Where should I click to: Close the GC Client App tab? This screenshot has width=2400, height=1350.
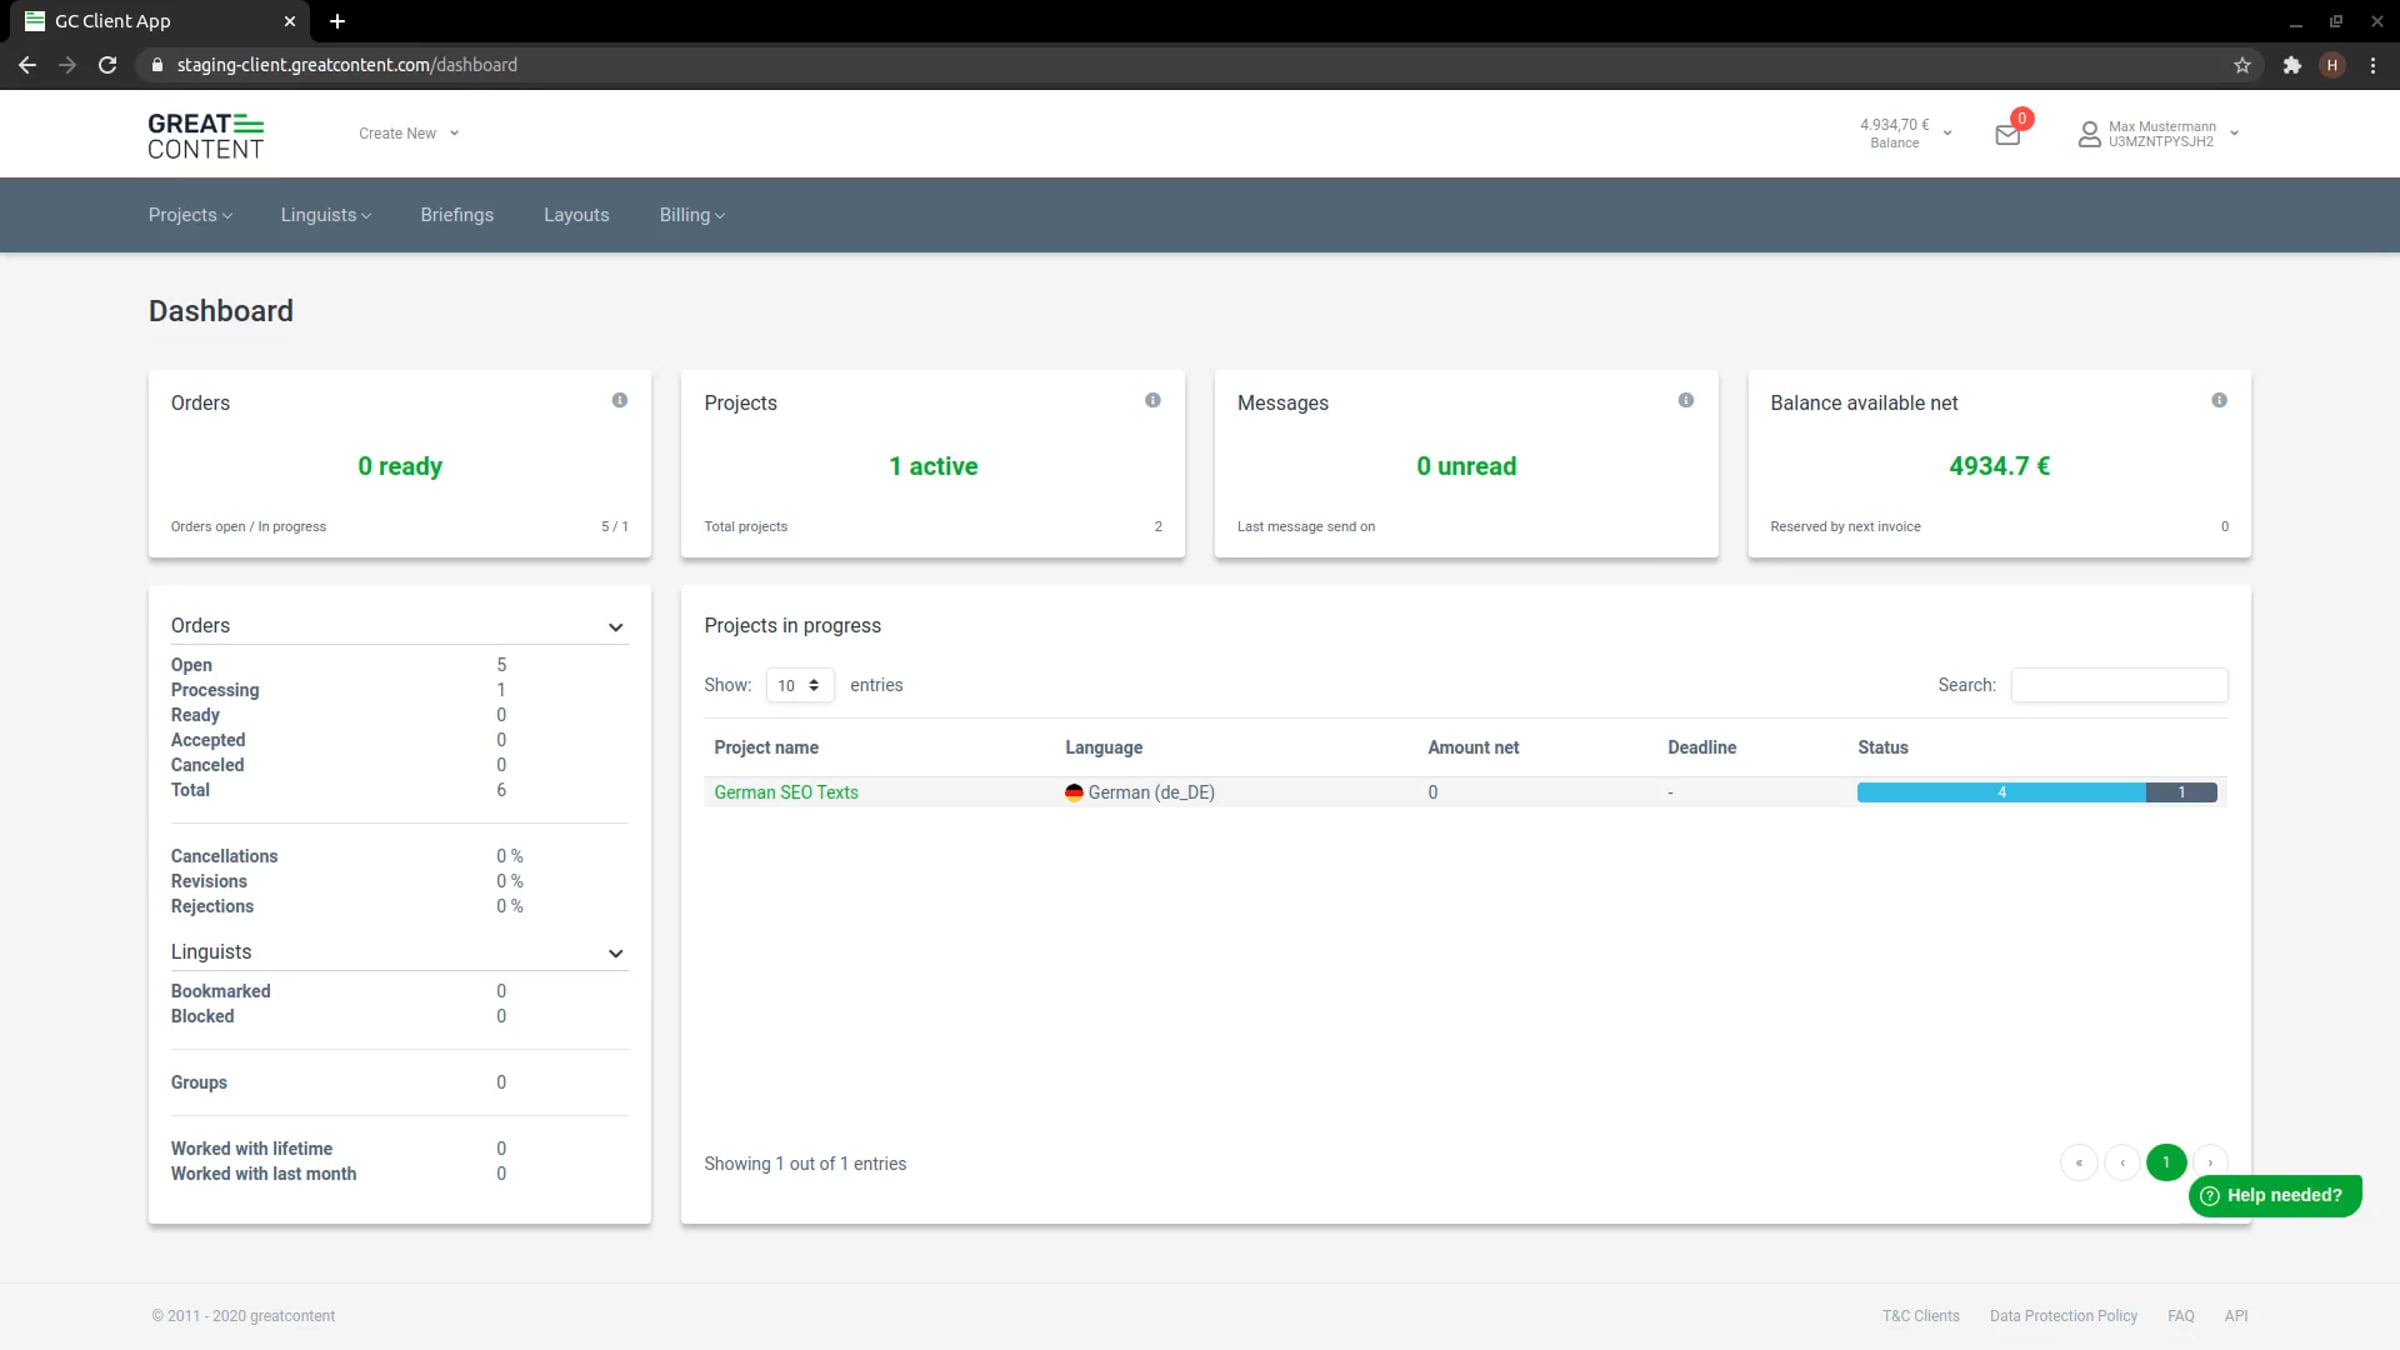coord(290,21)
